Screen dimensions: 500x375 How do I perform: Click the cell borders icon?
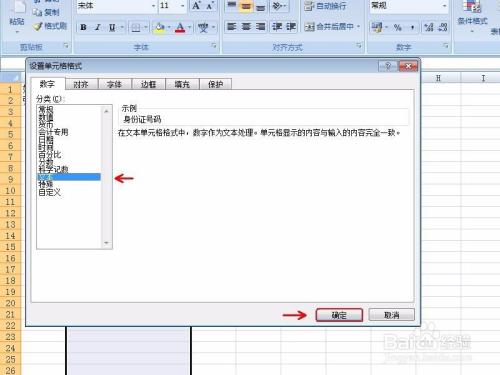coord(136,27)
